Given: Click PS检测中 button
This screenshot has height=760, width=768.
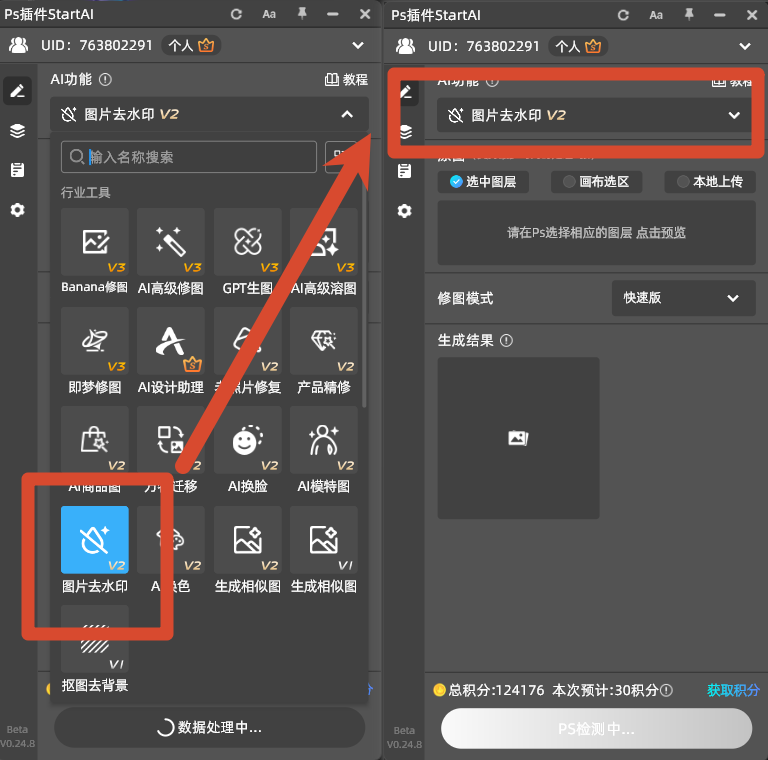Looking at the screenshot, I should point(596,729).
